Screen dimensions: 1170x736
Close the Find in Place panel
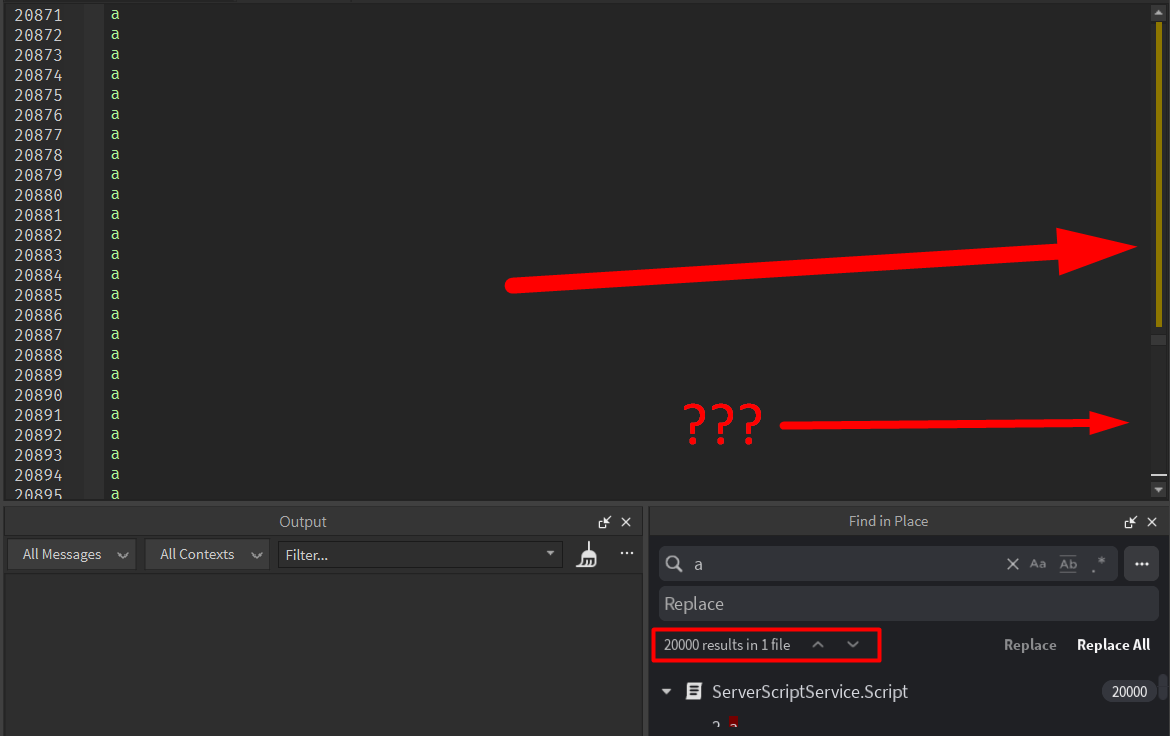pos(1152,522)
